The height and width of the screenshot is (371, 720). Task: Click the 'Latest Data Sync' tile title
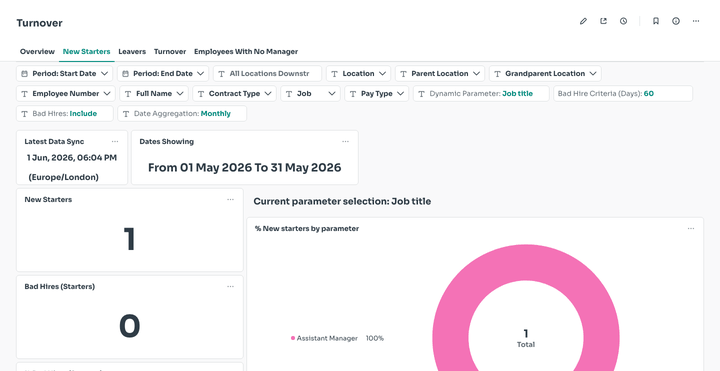point(54,141)
